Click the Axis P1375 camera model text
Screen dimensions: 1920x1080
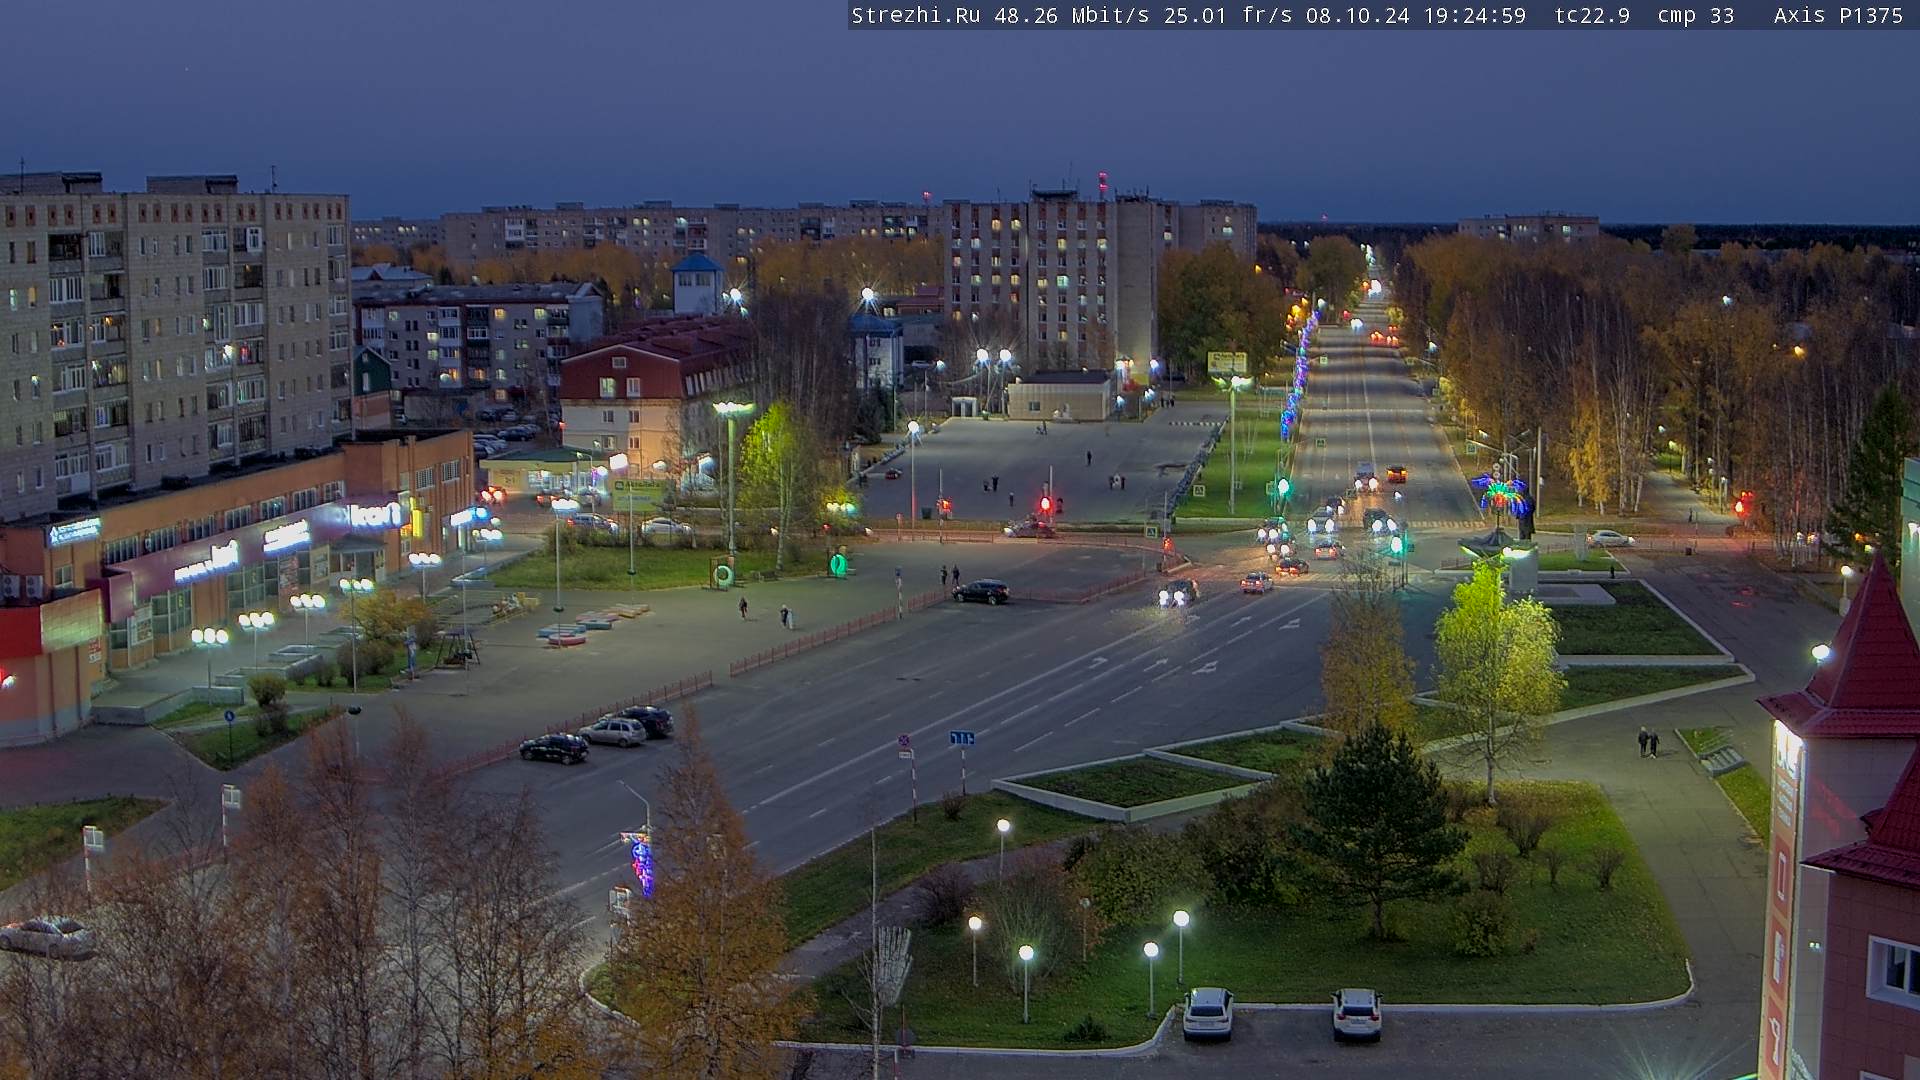click(x=1838, y=15)
